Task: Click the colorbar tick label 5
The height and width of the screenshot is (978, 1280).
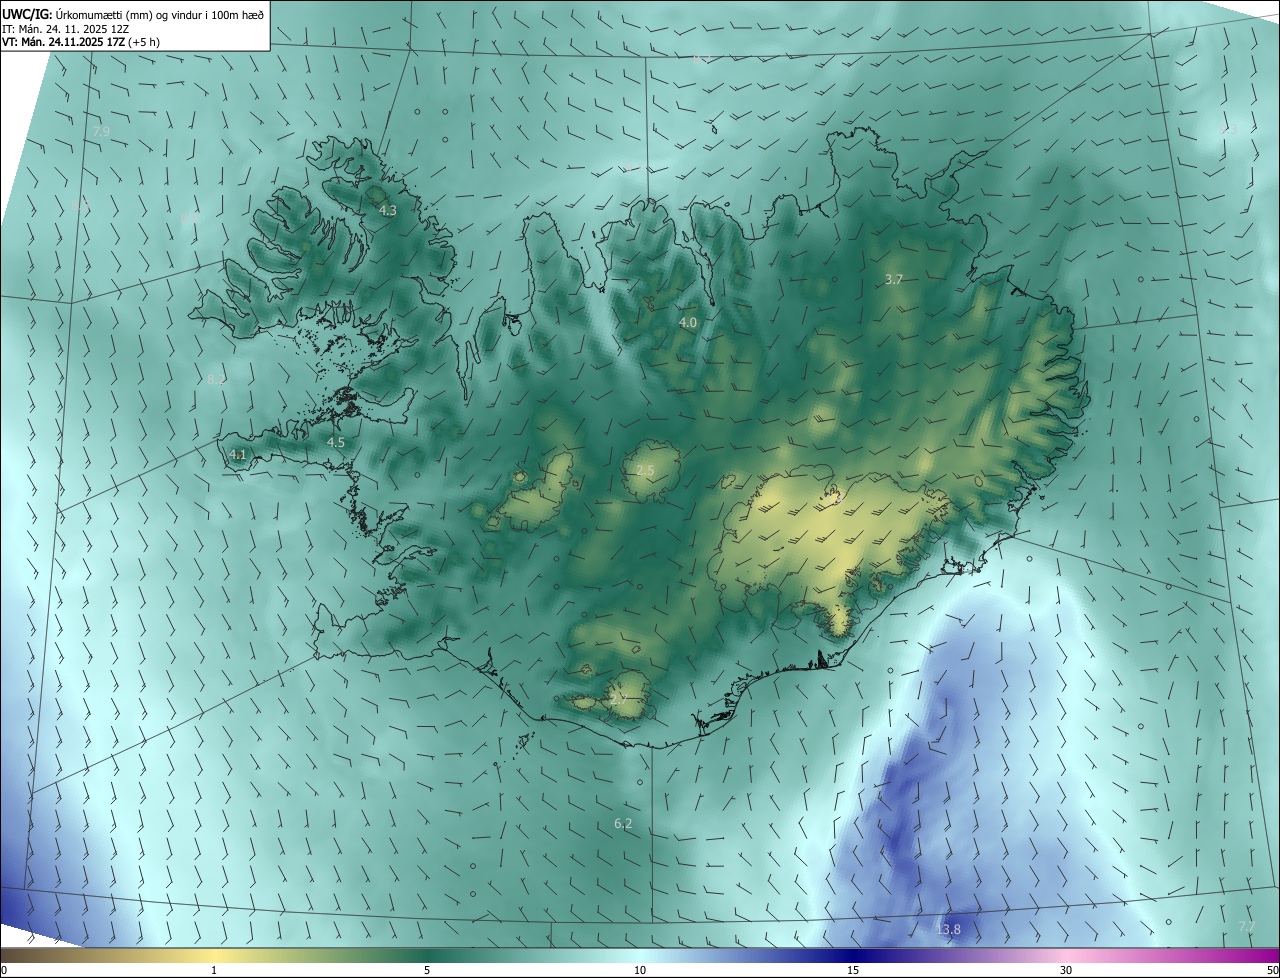Action: click(x=427, y=971)
